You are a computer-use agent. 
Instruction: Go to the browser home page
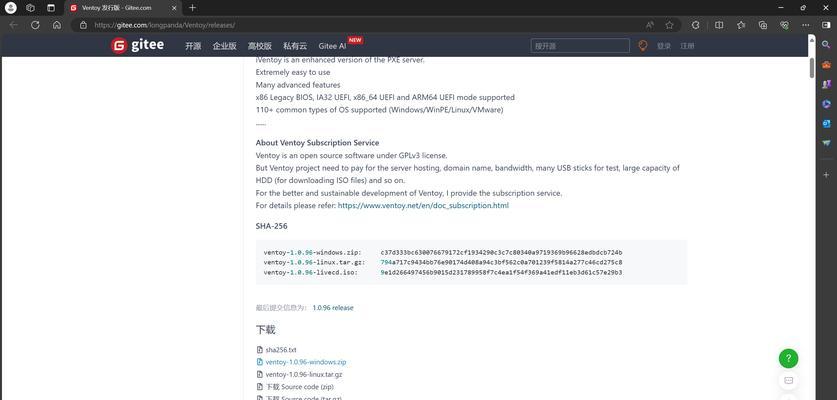(57, 25)
